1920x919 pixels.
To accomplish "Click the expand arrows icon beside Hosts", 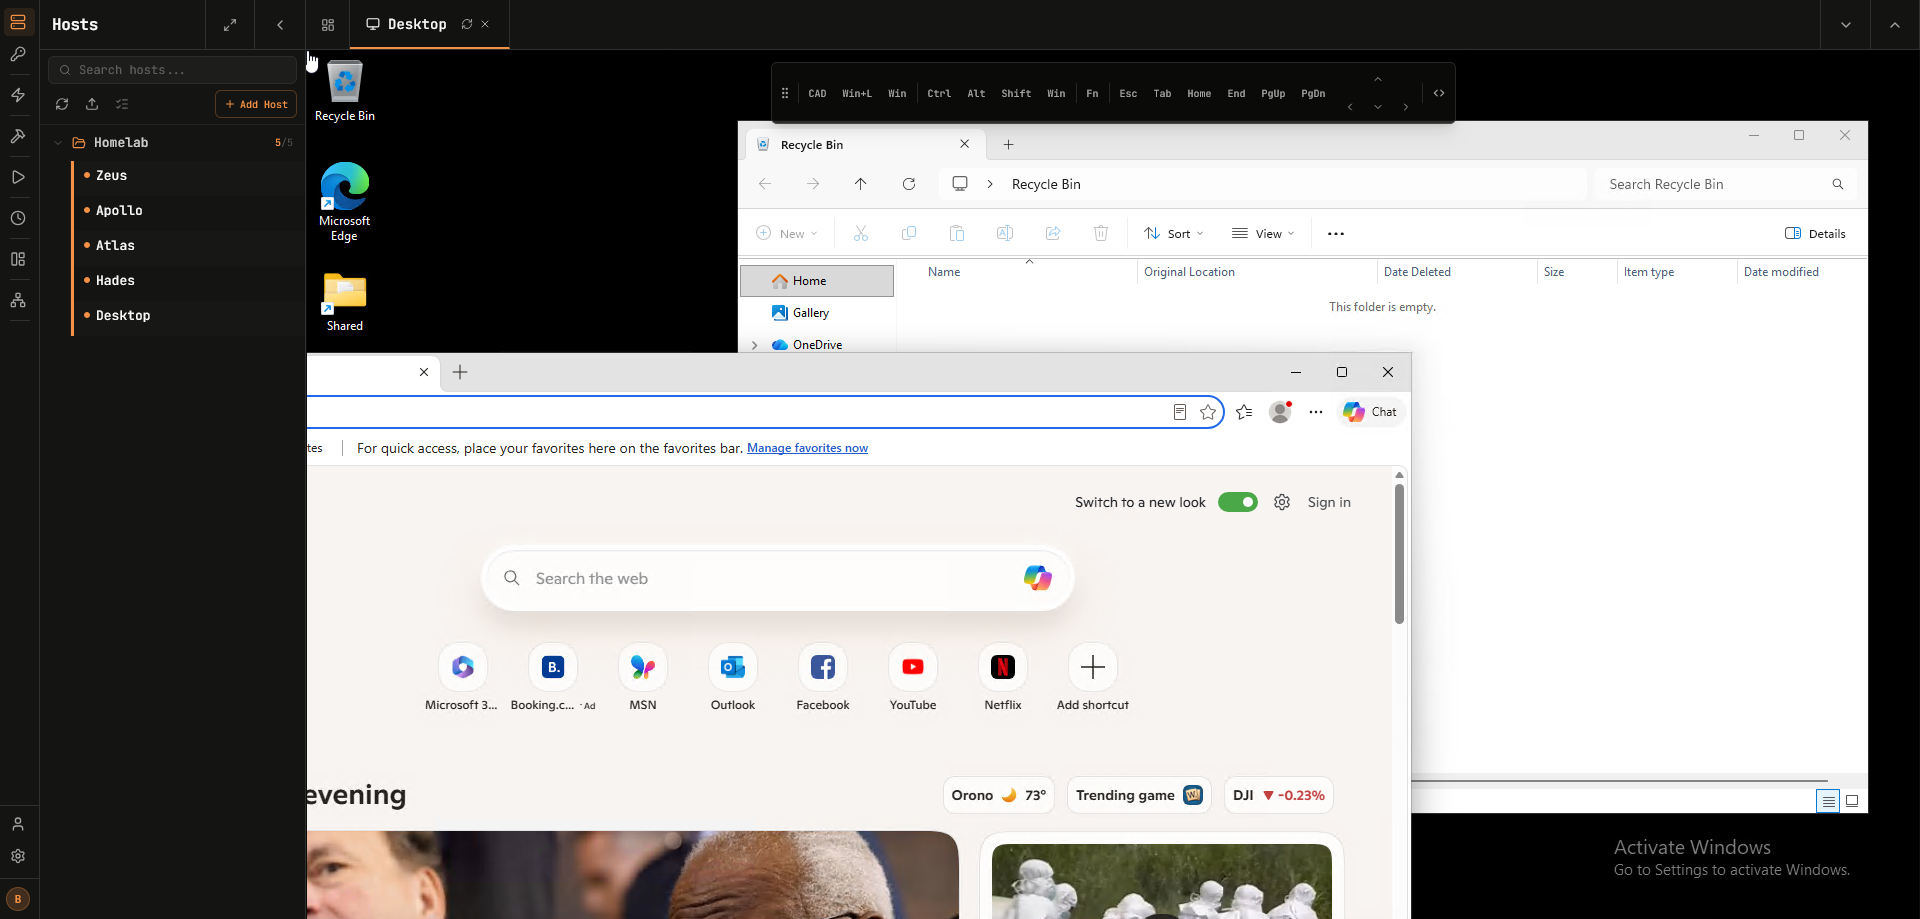I will pos(230,24).
